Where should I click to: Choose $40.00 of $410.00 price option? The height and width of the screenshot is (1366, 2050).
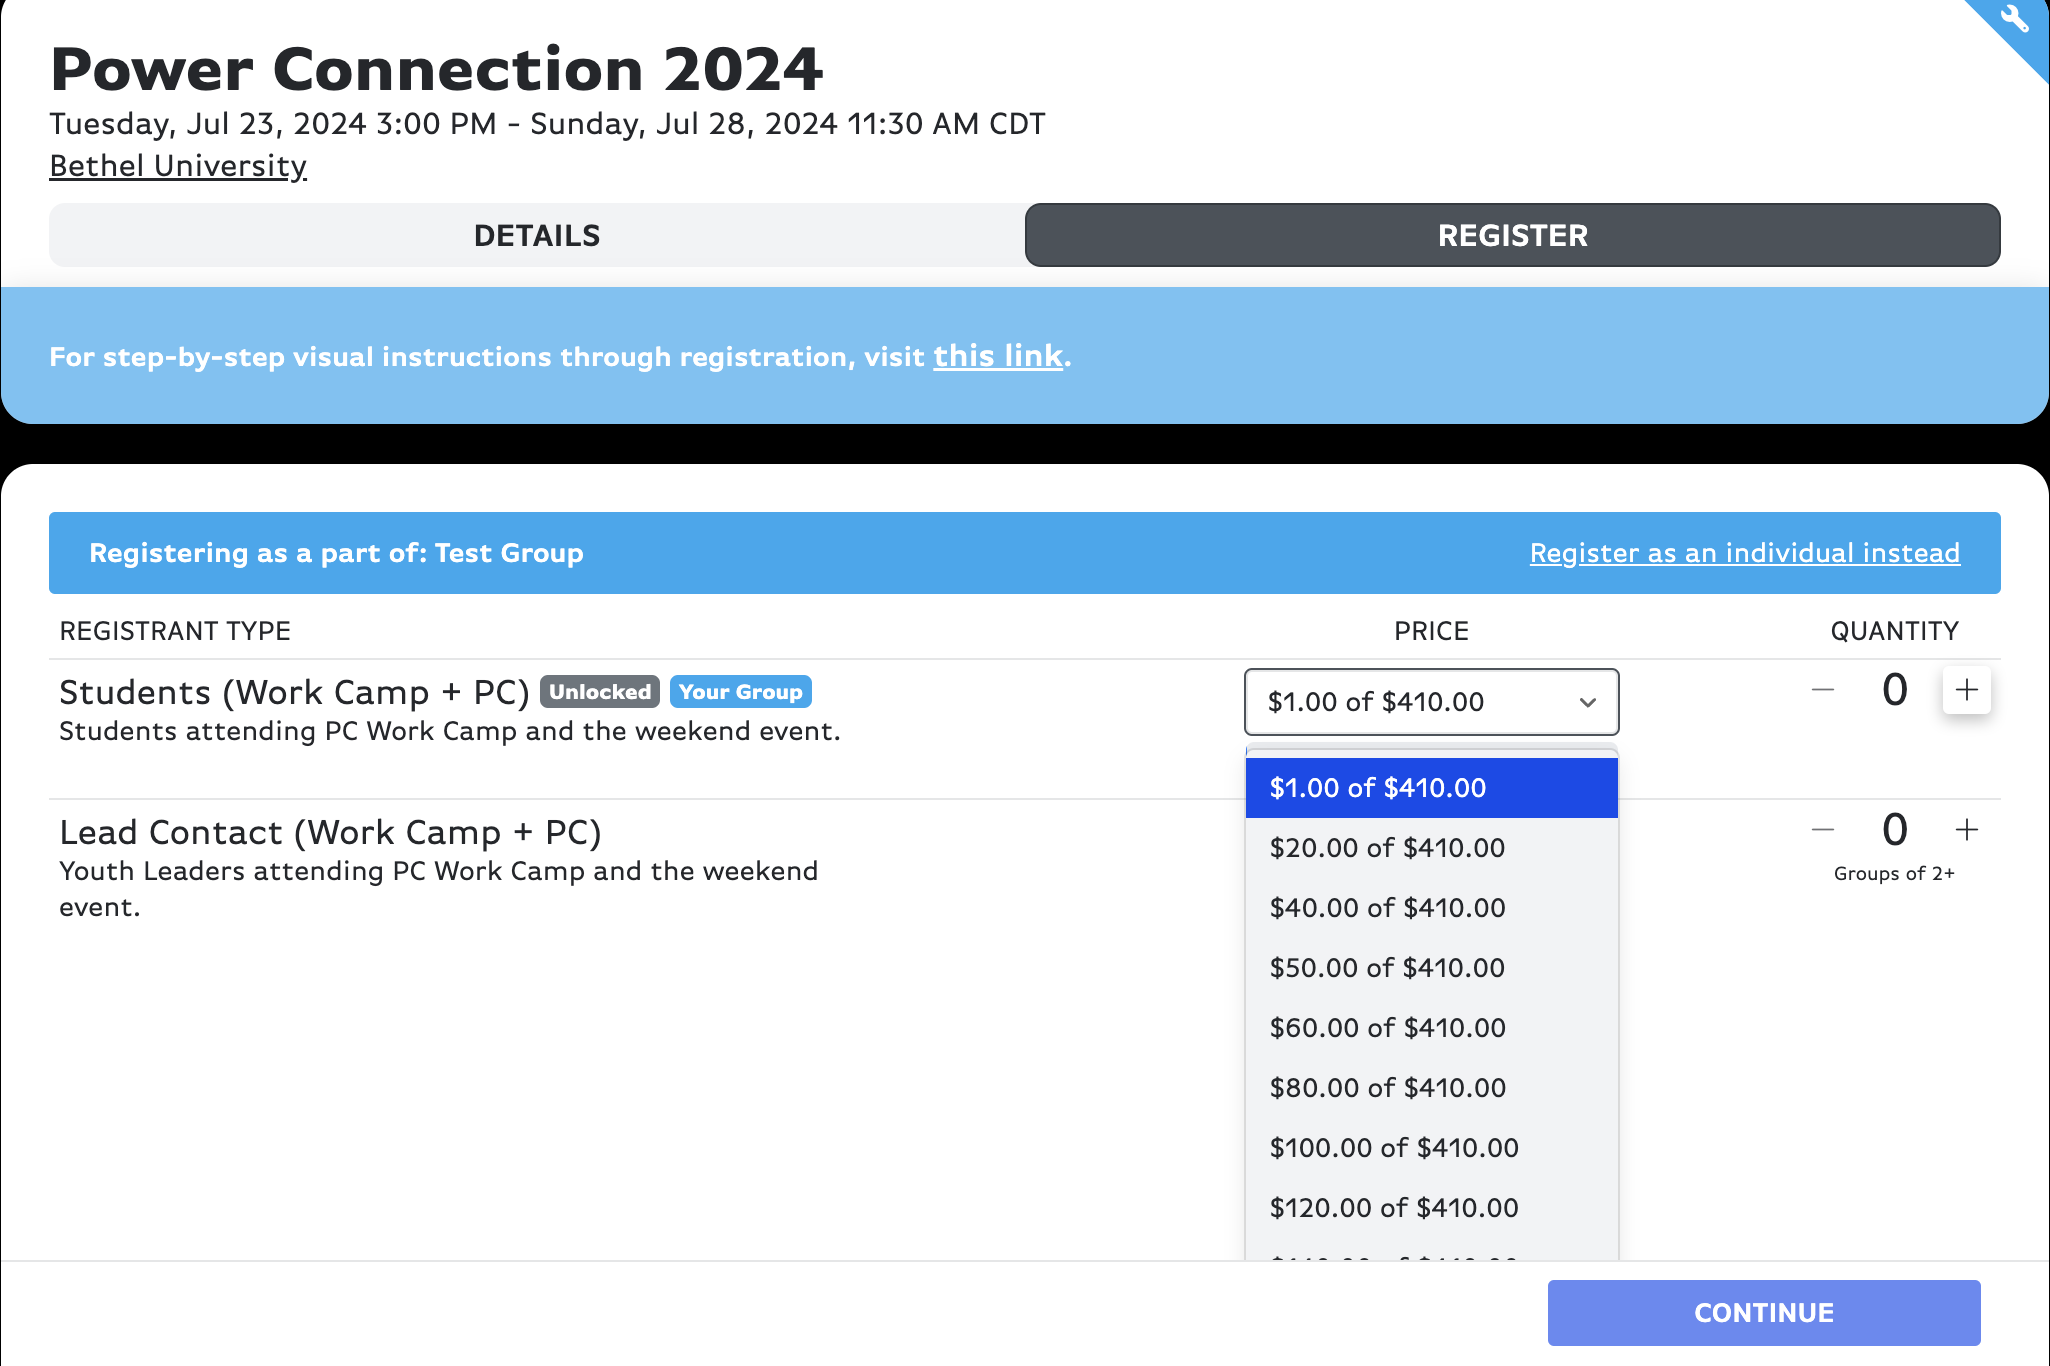point(1432,908)
